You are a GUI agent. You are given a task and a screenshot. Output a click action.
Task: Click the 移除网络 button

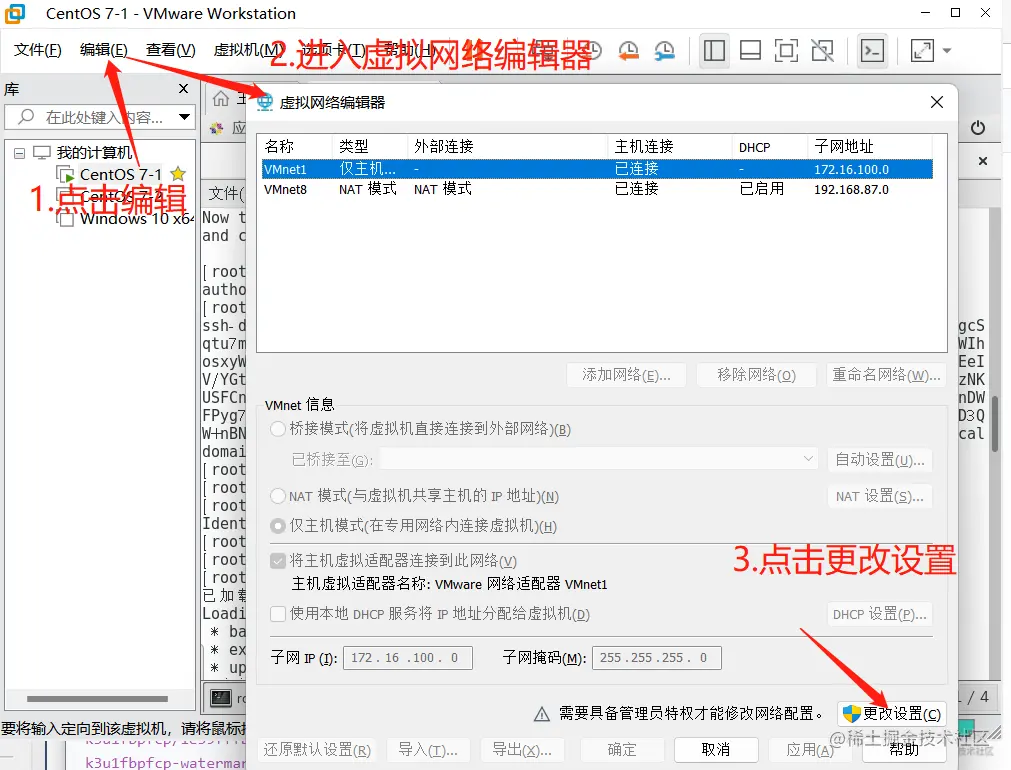[x=756, y=375]
